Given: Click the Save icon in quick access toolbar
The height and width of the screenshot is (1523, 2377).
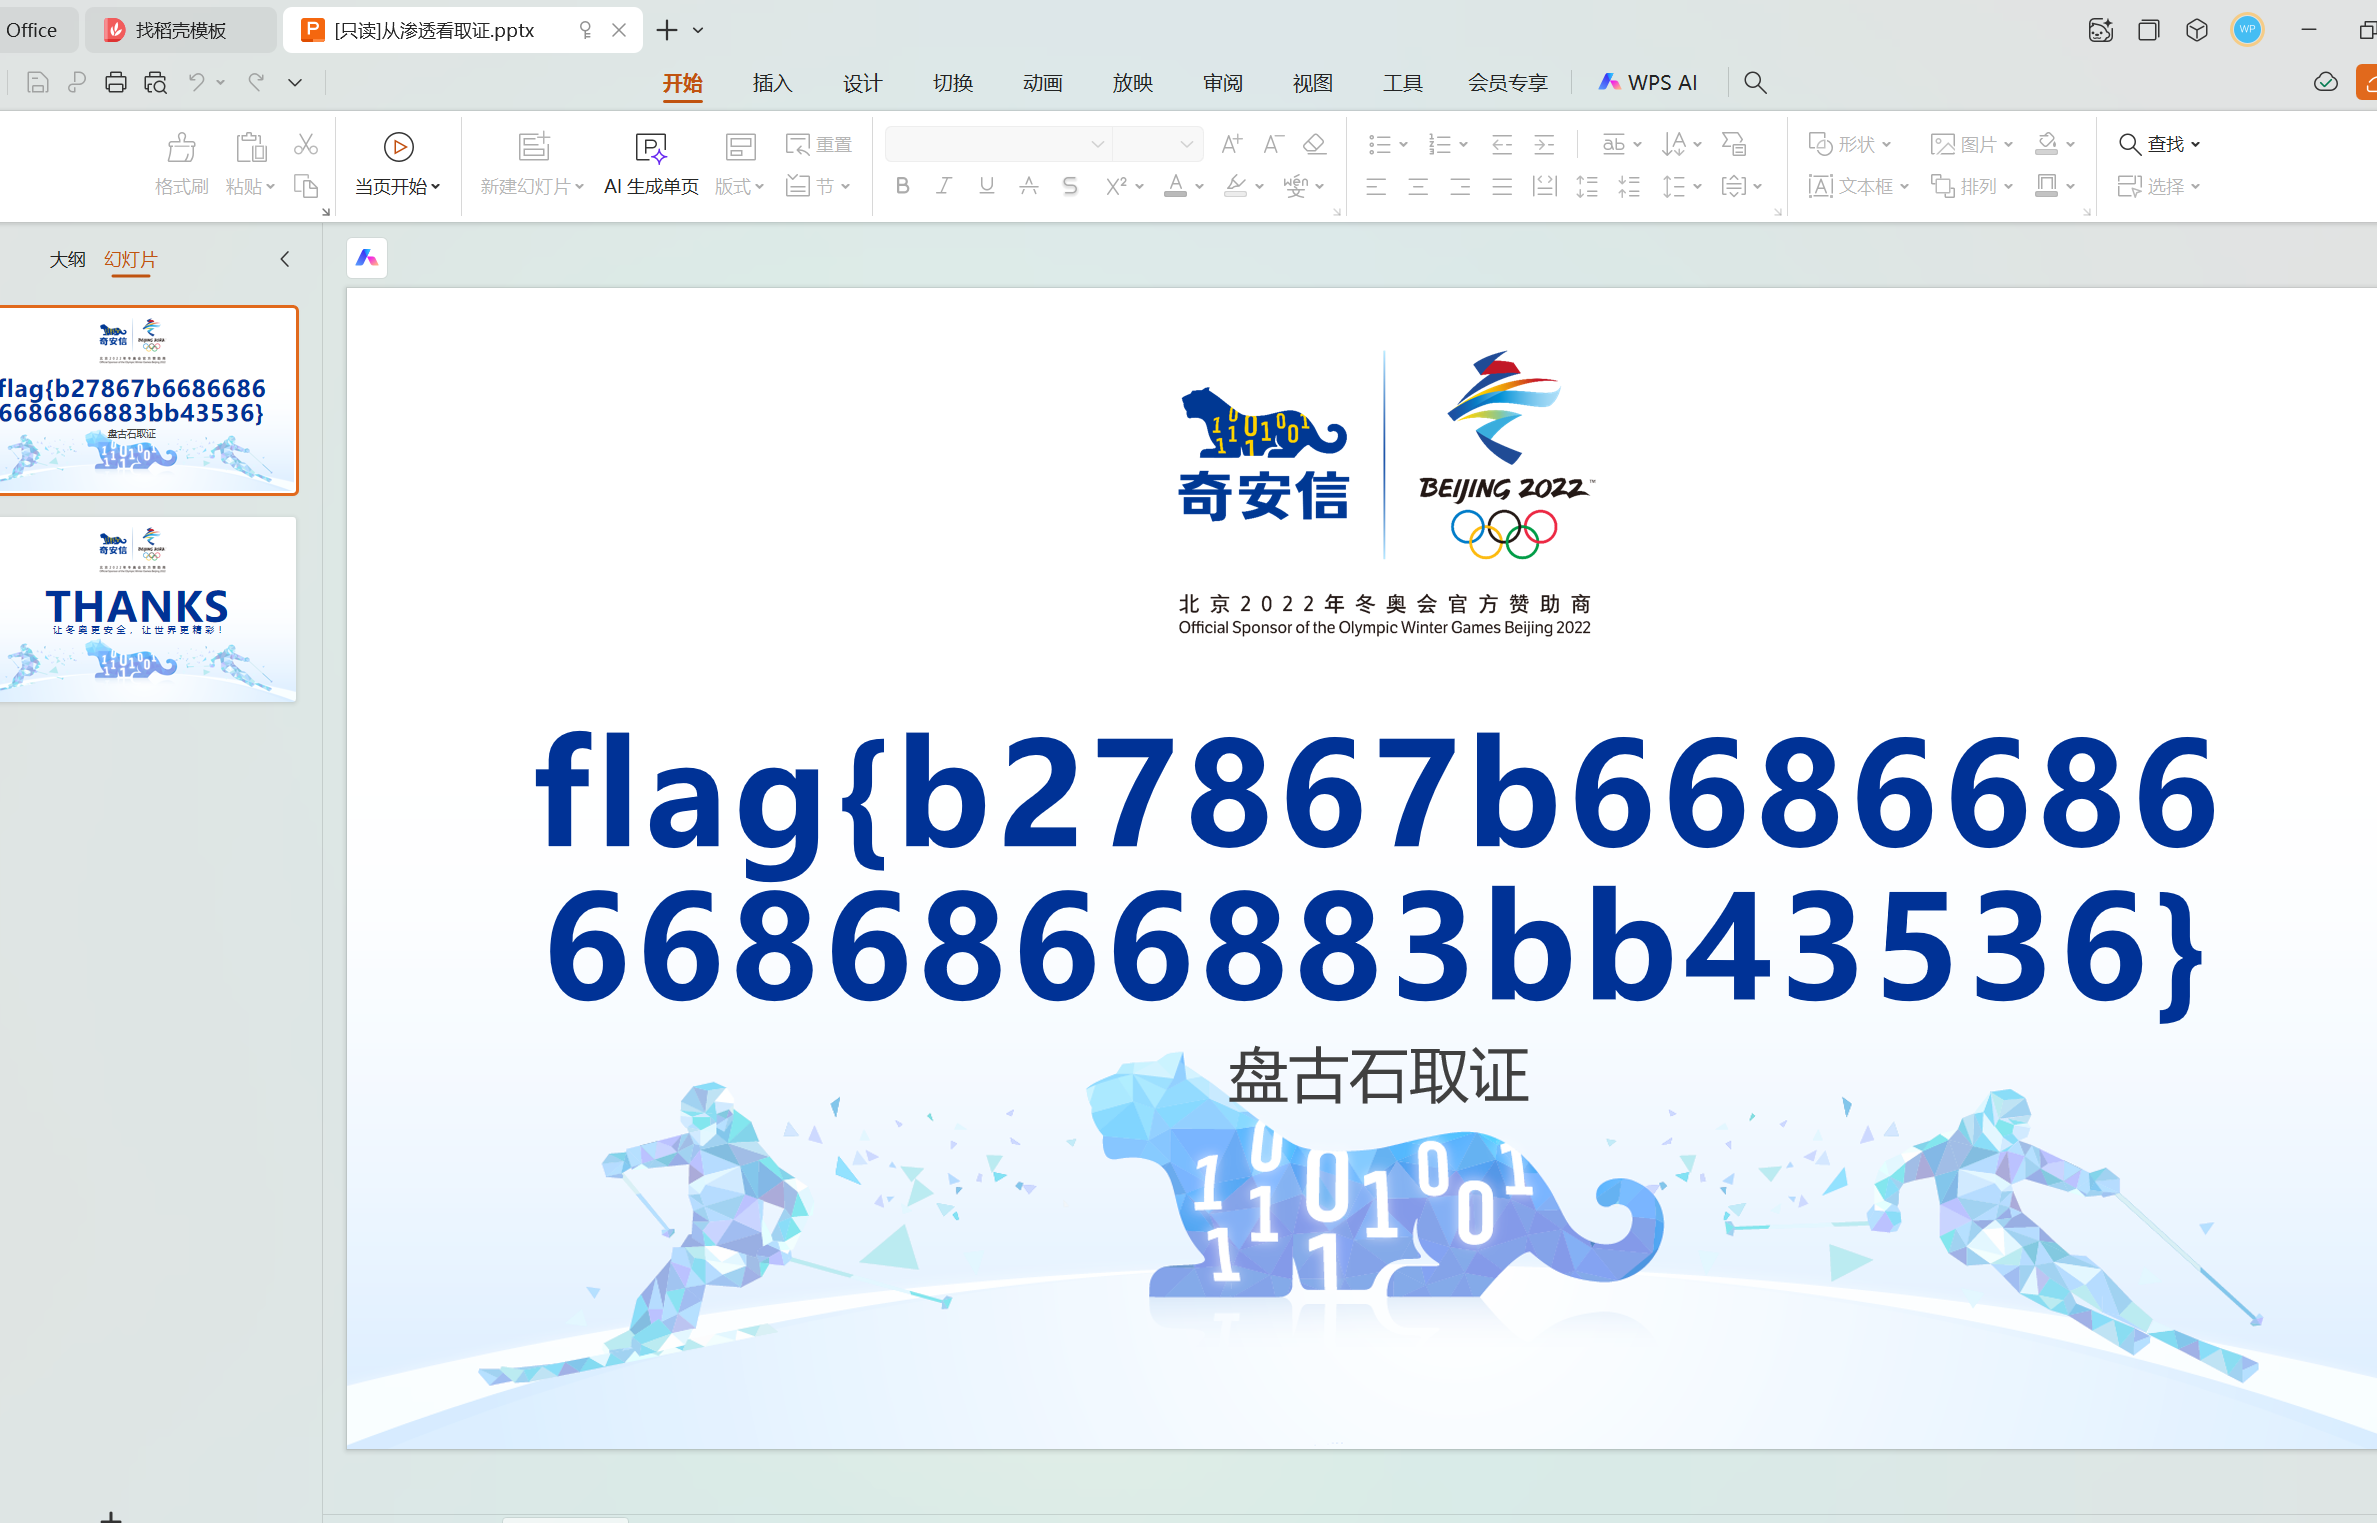Looking at the screenshot, I should [37, 83].
